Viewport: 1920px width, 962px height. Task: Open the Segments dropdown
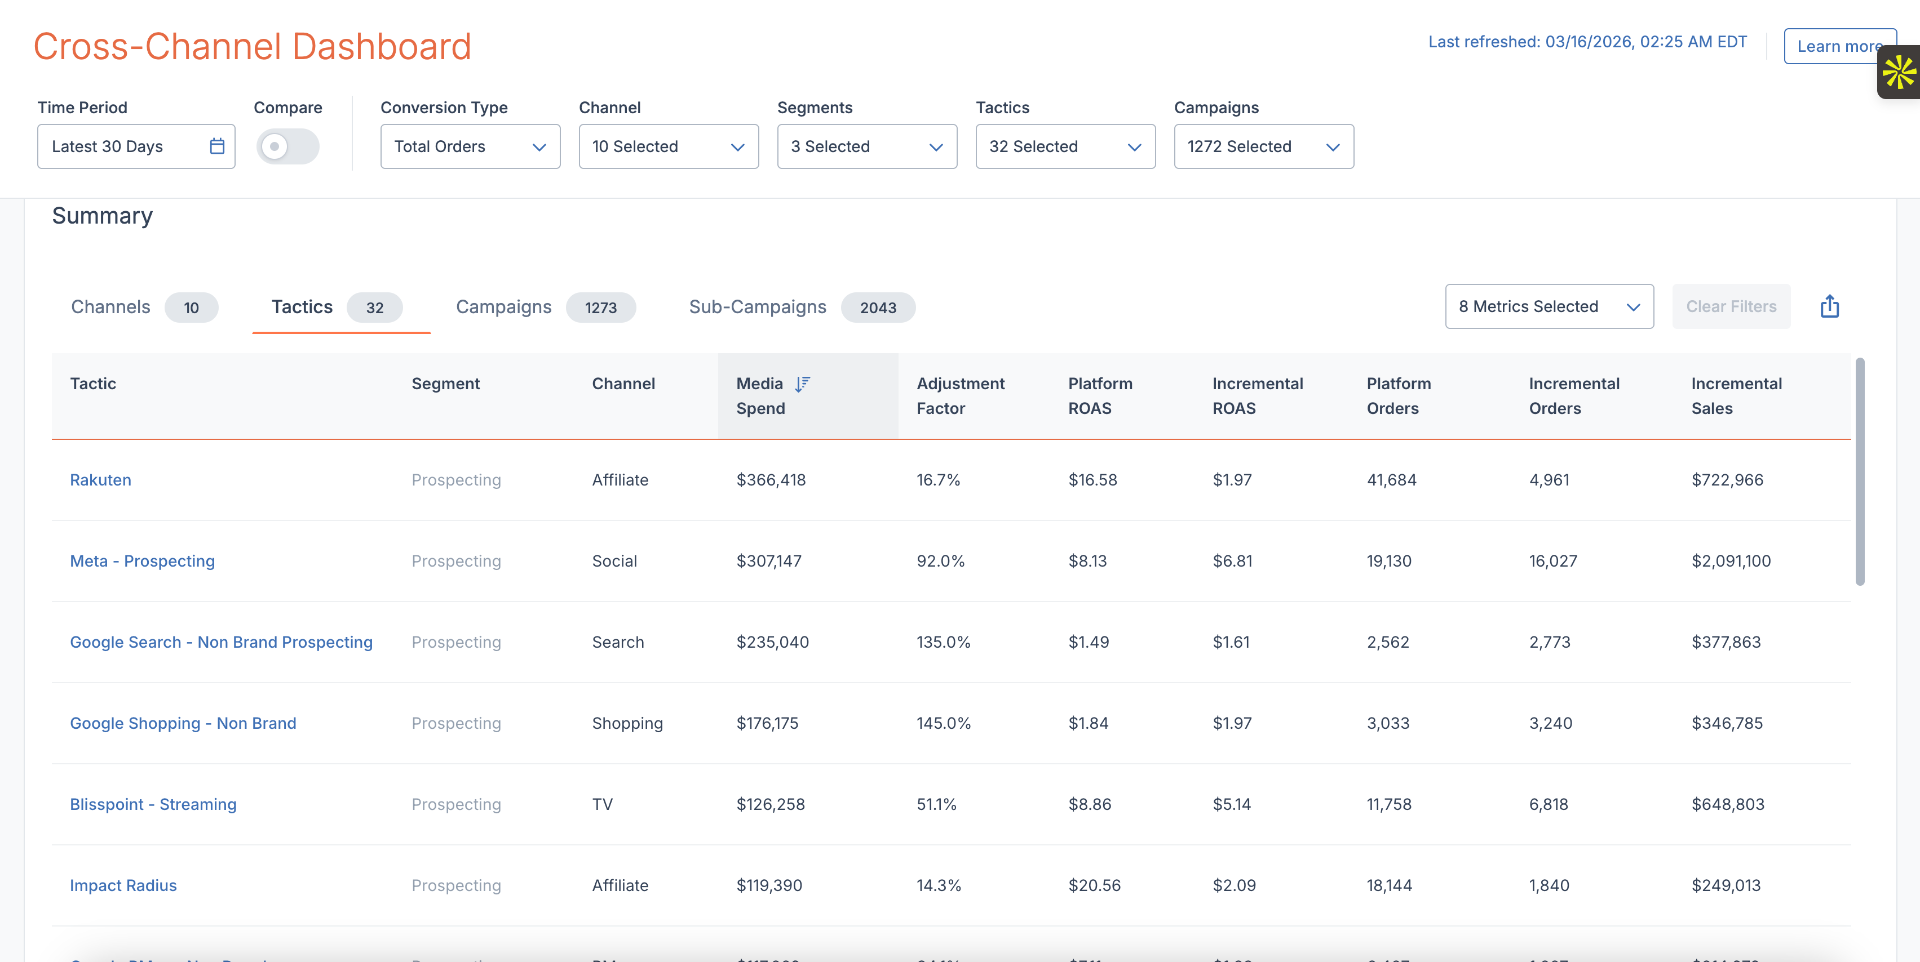pyautogui.click(x=866, y=146)
